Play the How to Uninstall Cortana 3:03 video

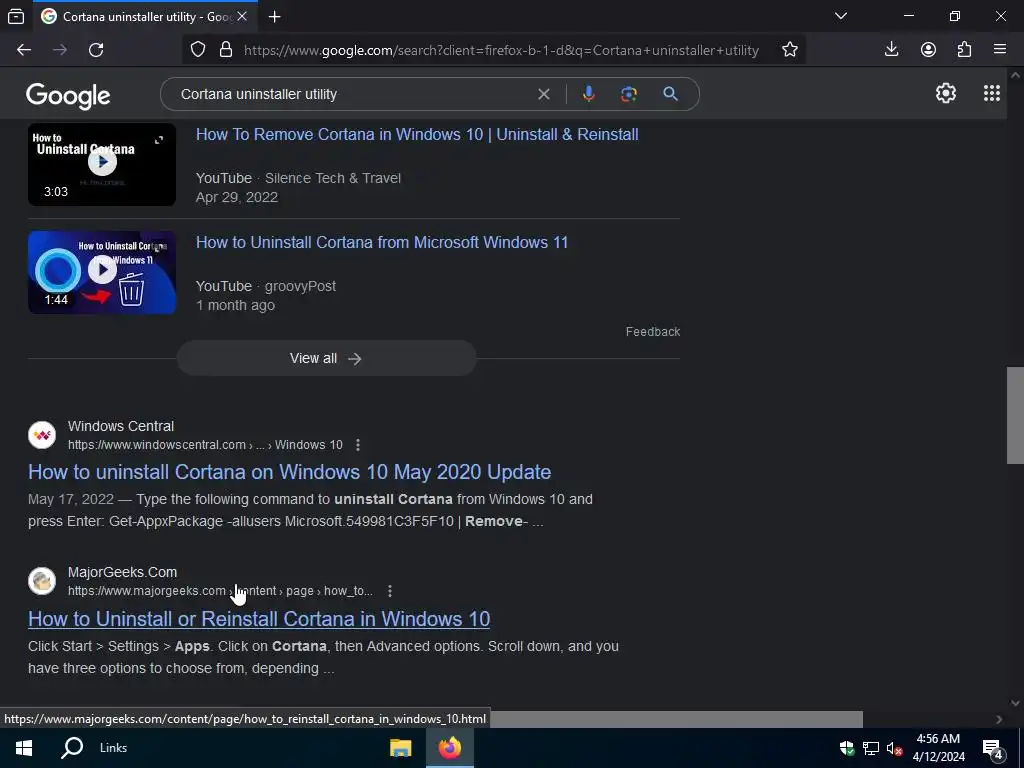coord(103,162)
